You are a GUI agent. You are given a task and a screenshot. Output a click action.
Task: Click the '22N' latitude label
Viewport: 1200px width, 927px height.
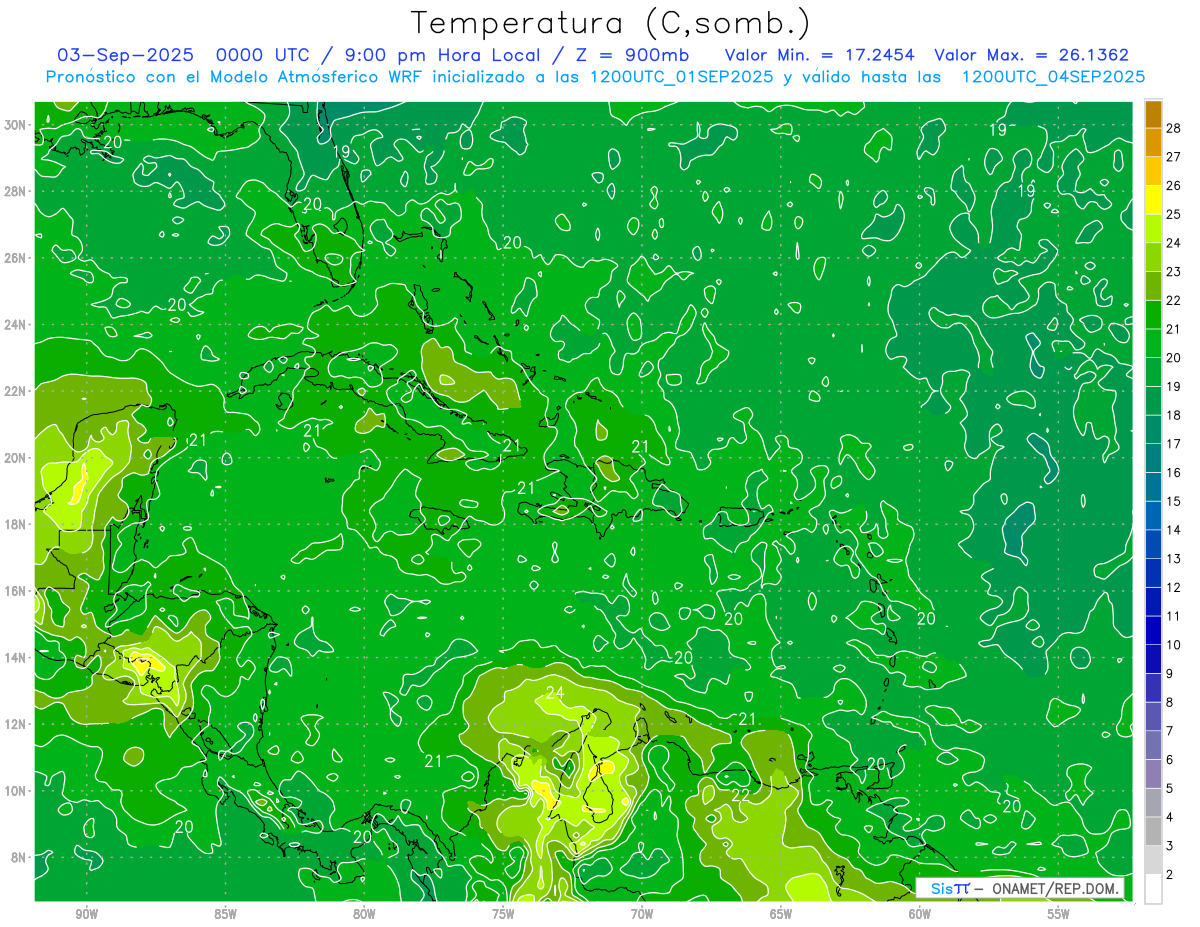click(x=17, y=391)
